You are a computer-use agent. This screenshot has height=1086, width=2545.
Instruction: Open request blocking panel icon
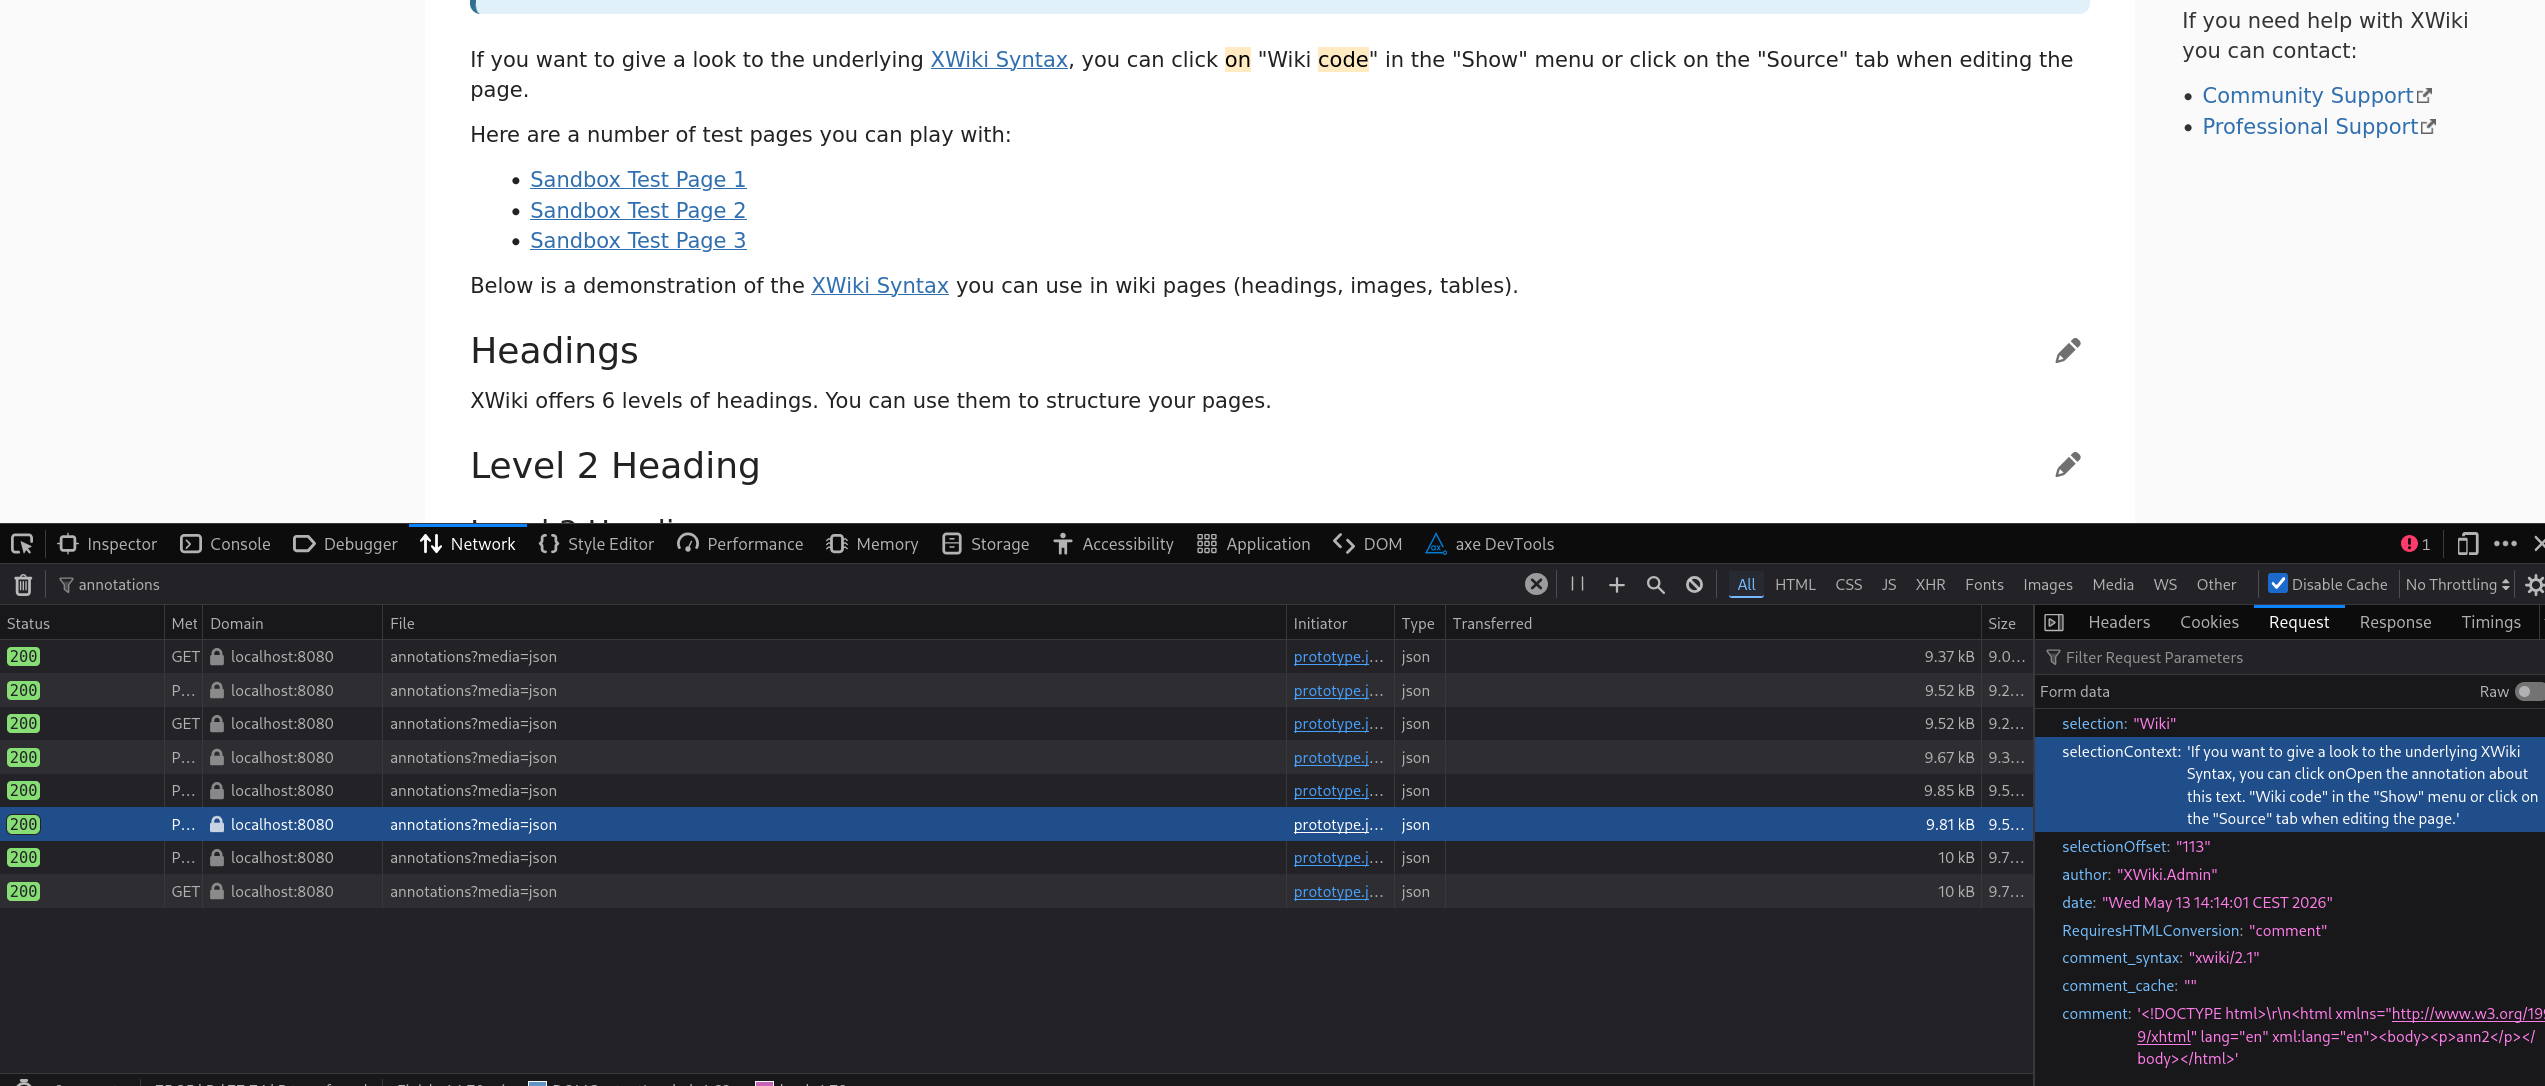coord(1694,585)
